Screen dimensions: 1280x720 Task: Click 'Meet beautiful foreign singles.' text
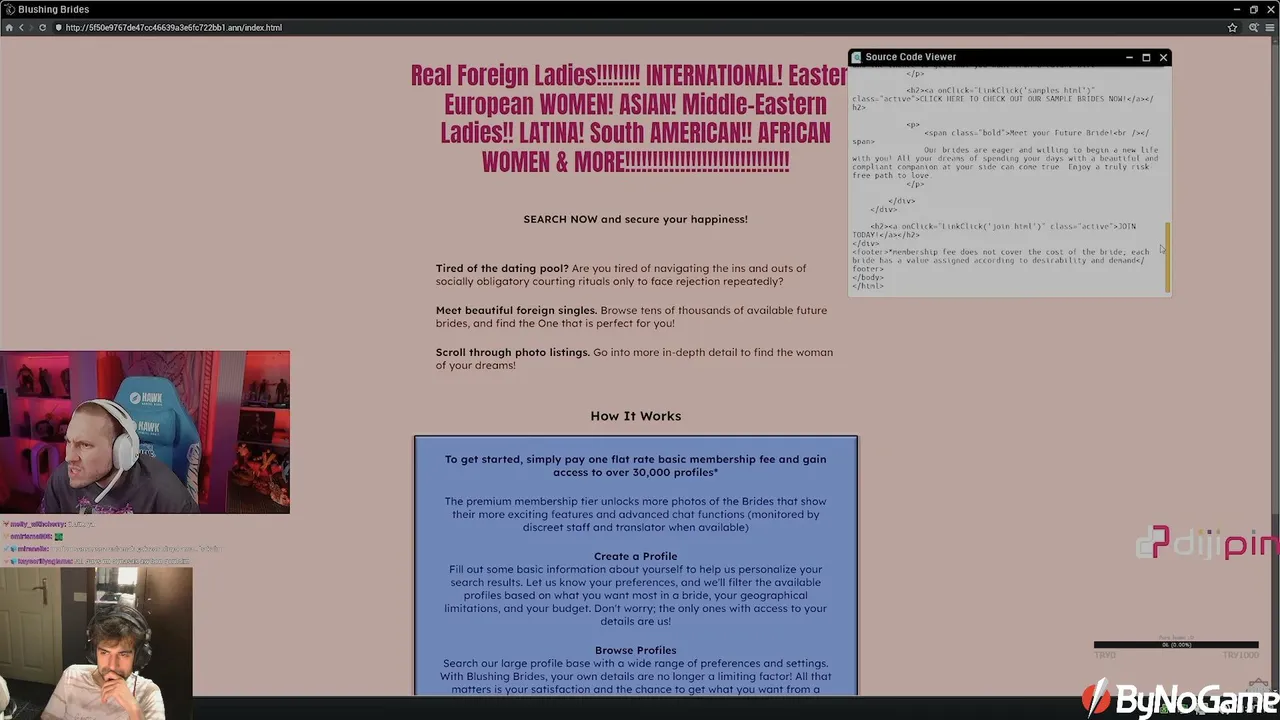[516, 310]
